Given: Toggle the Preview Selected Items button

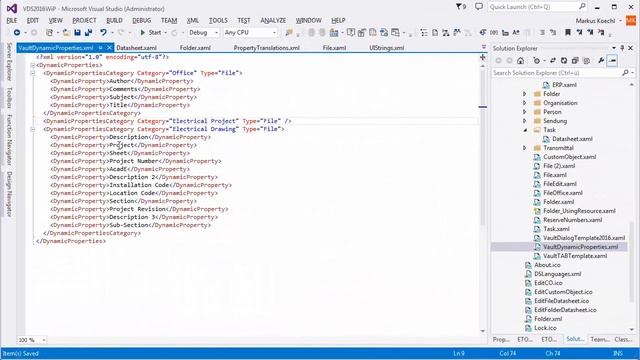Looking at the screenshot, I should (x=612, y=60).
